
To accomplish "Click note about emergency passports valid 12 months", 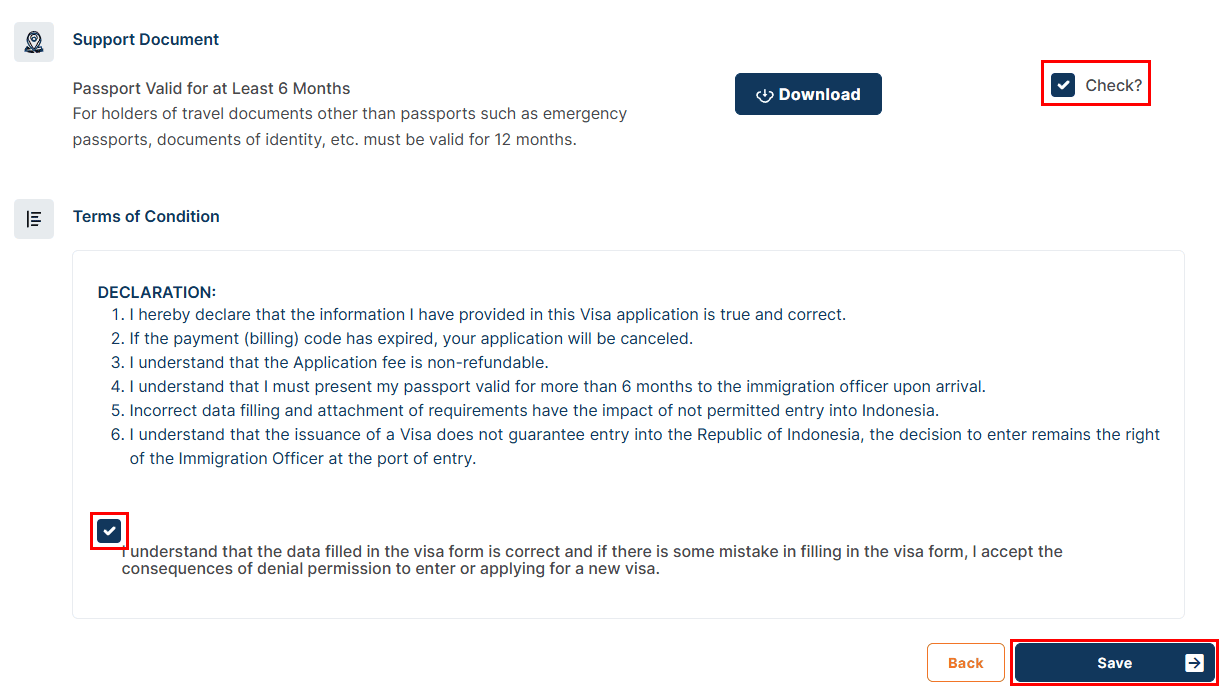I will (x=350, y=127).
